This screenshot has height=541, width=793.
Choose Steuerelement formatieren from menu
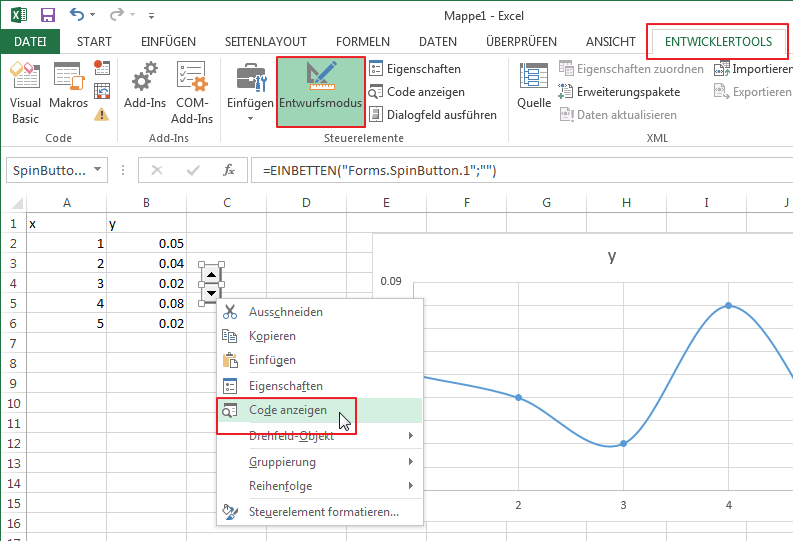coord(320,512)
